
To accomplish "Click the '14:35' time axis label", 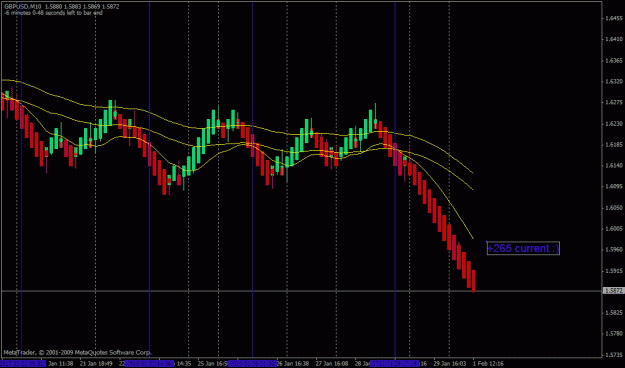I will [x=184, y=364].
